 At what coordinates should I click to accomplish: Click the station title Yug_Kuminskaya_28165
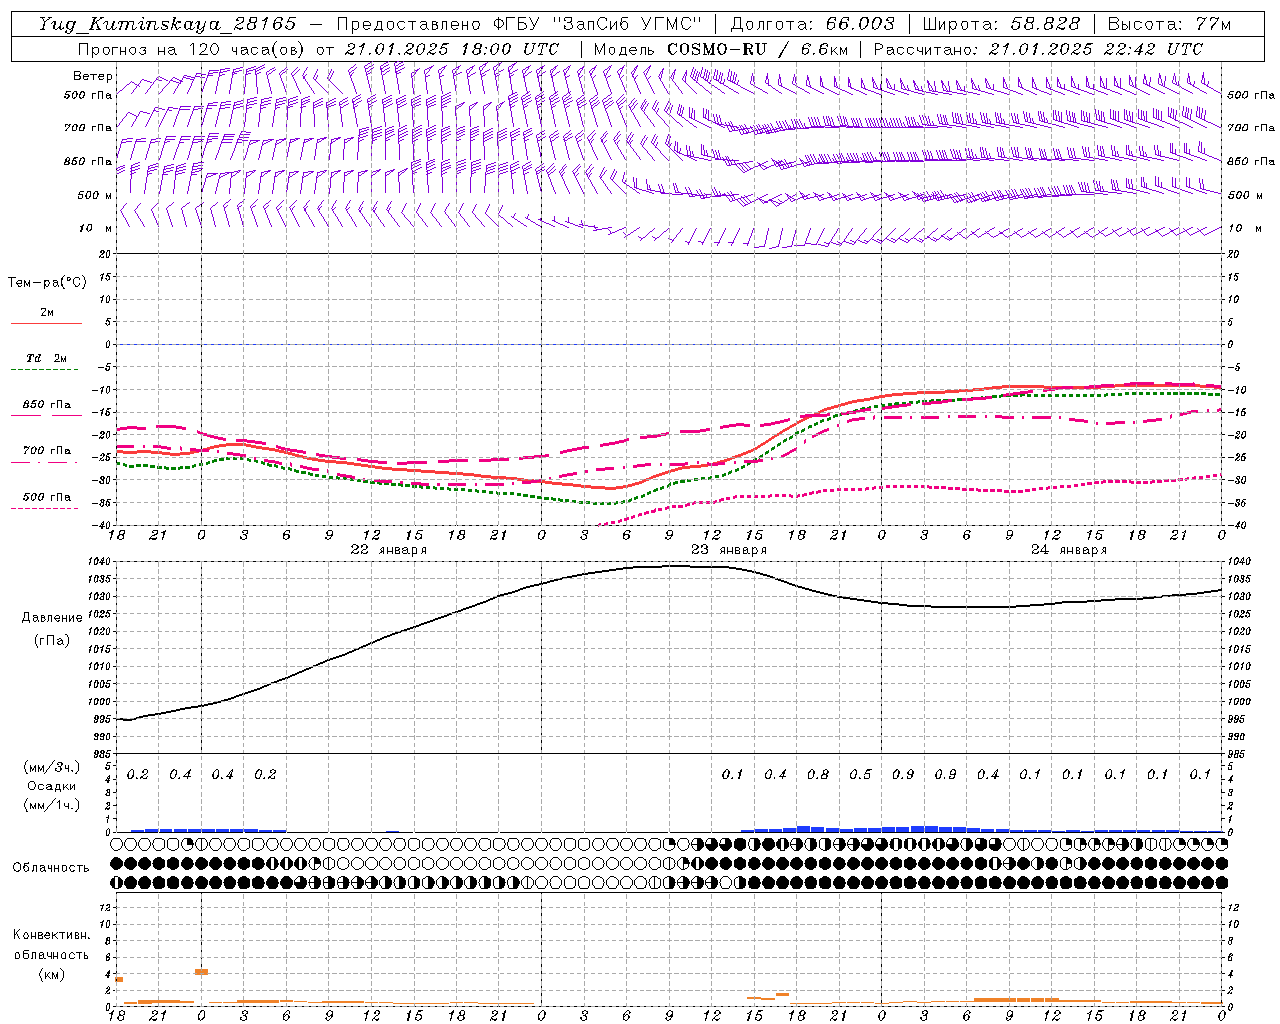[x=167, y=24]
